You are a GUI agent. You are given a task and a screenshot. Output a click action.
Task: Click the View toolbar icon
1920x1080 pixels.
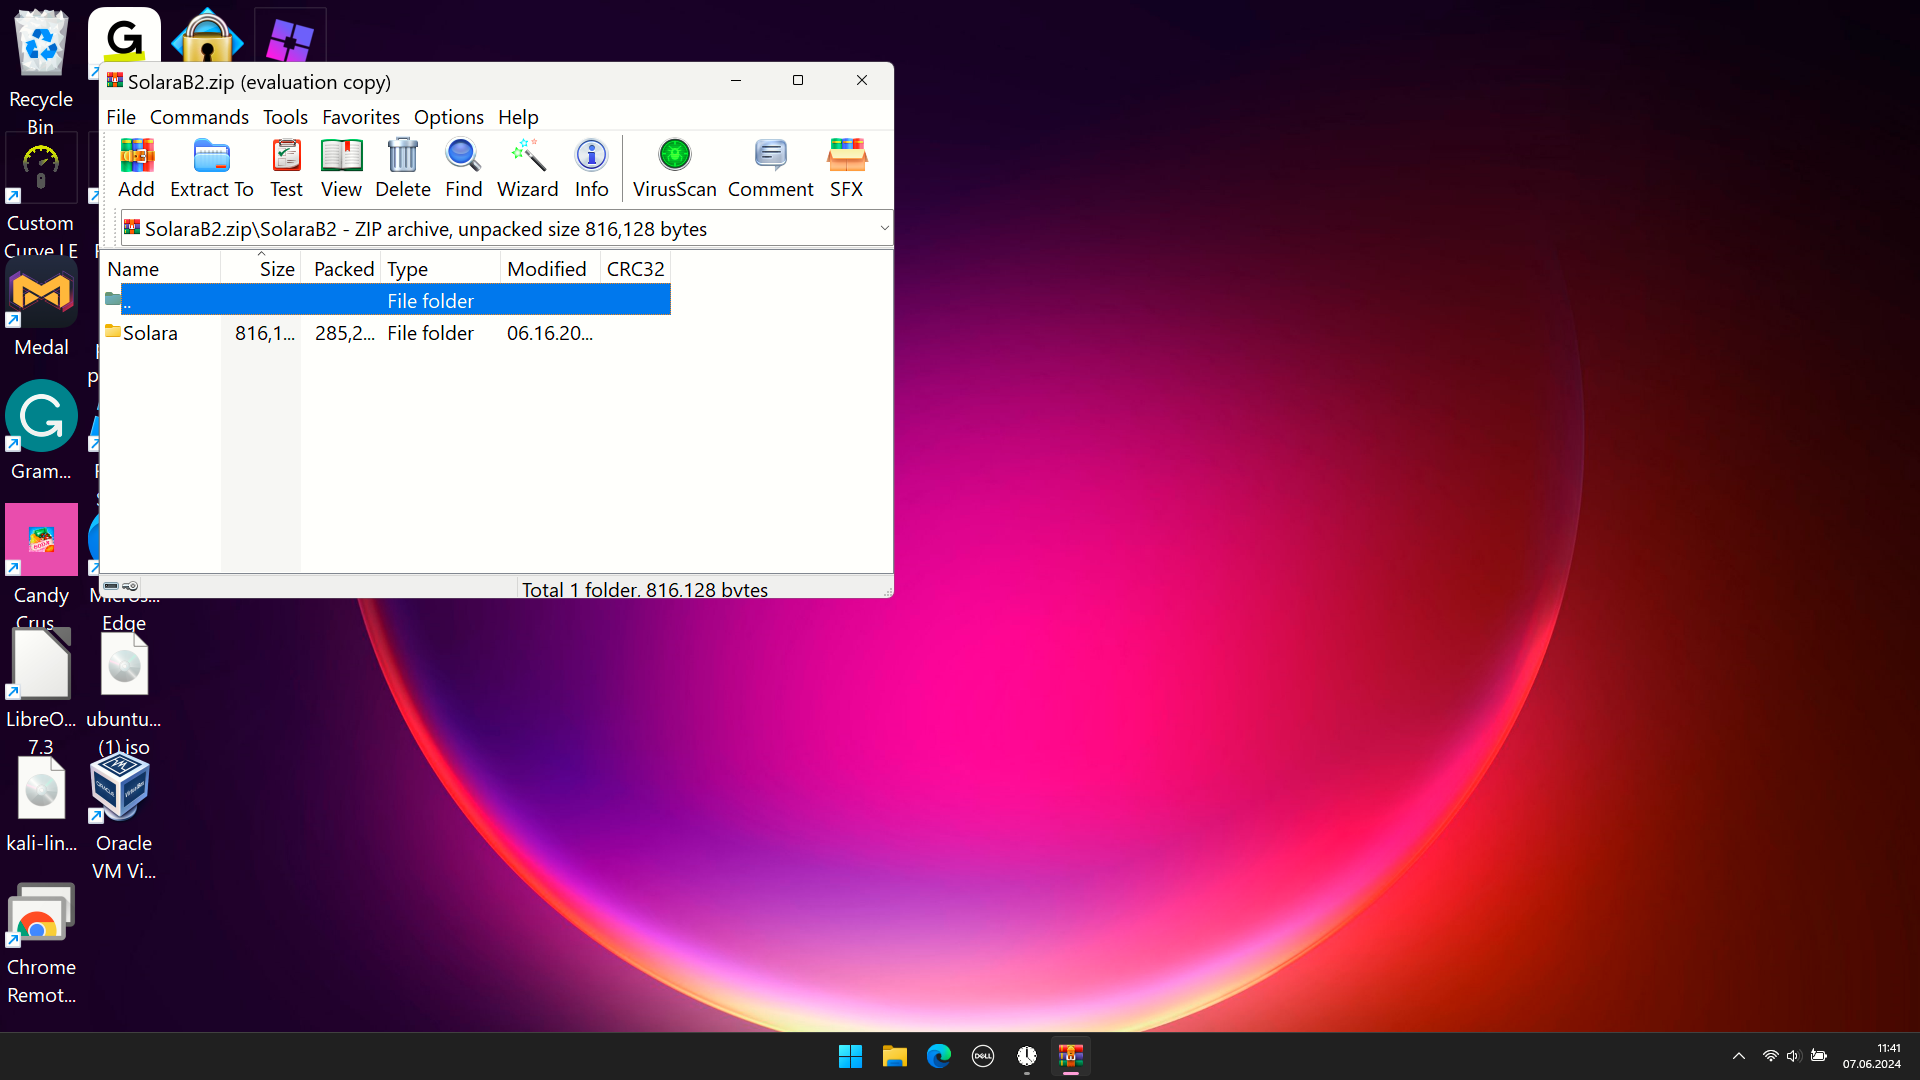click(x=341, y=168)
